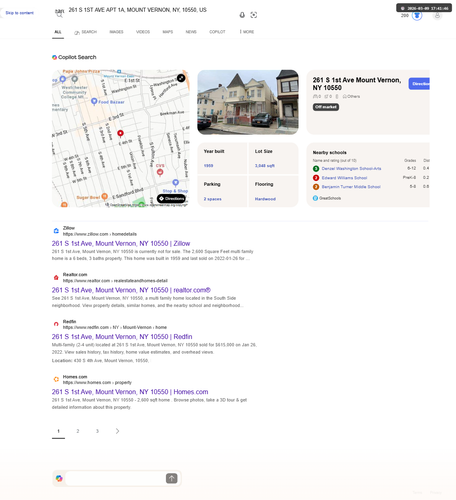Click the Sugar Bowl map marker

104,196
